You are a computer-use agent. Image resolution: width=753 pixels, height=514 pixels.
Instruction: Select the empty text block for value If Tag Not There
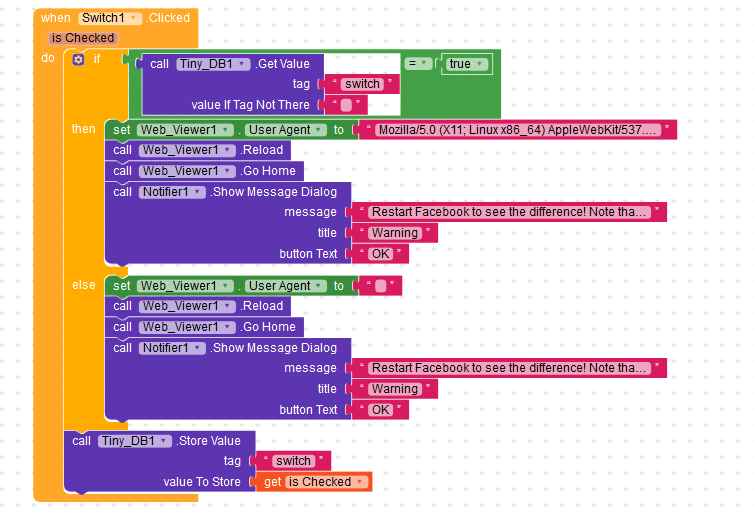[346, 105]
